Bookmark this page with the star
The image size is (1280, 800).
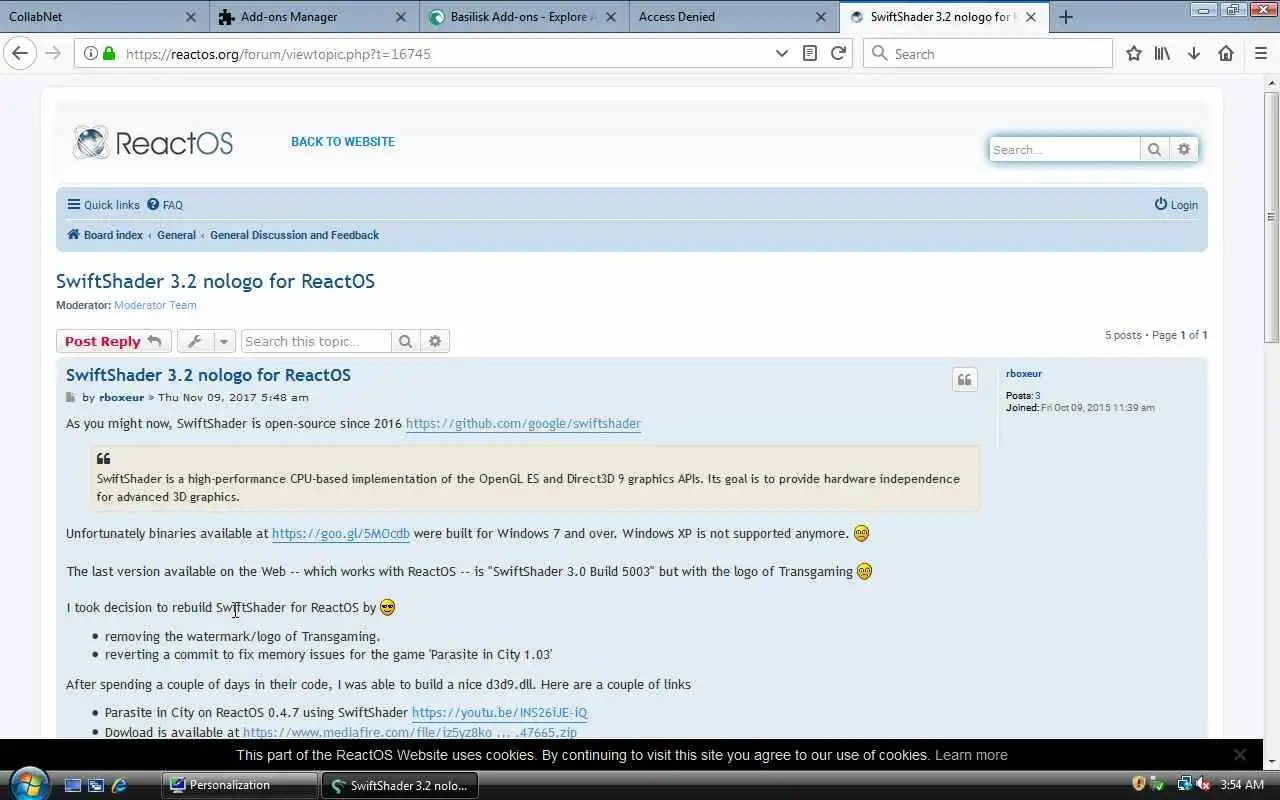coord(1133,54)
